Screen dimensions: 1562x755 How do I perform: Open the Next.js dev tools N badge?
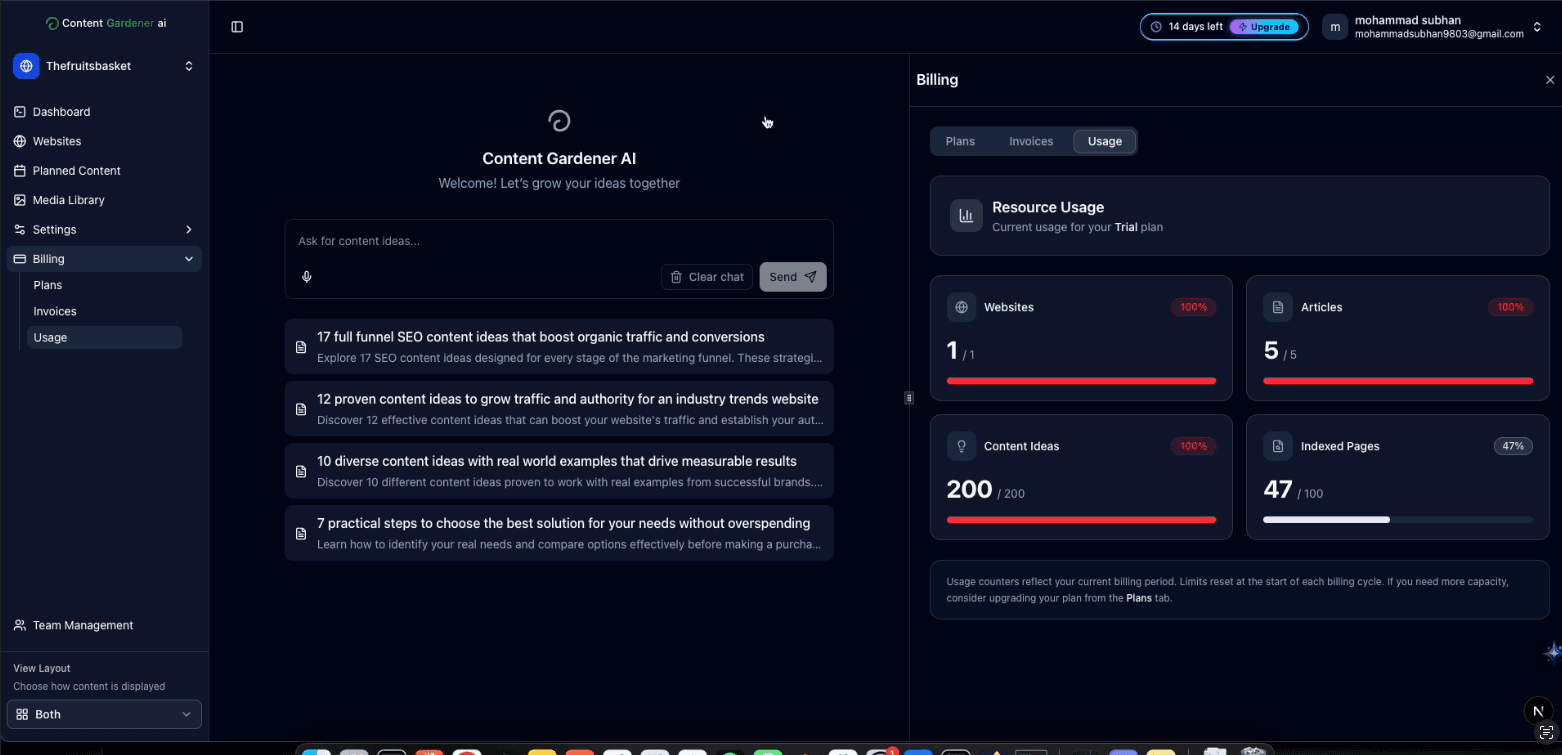coord(1539,711)
